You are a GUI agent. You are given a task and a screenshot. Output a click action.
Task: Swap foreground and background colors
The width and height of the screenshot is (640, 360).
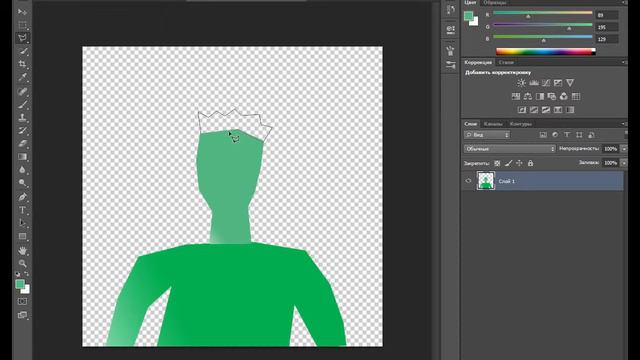(27, 274)
